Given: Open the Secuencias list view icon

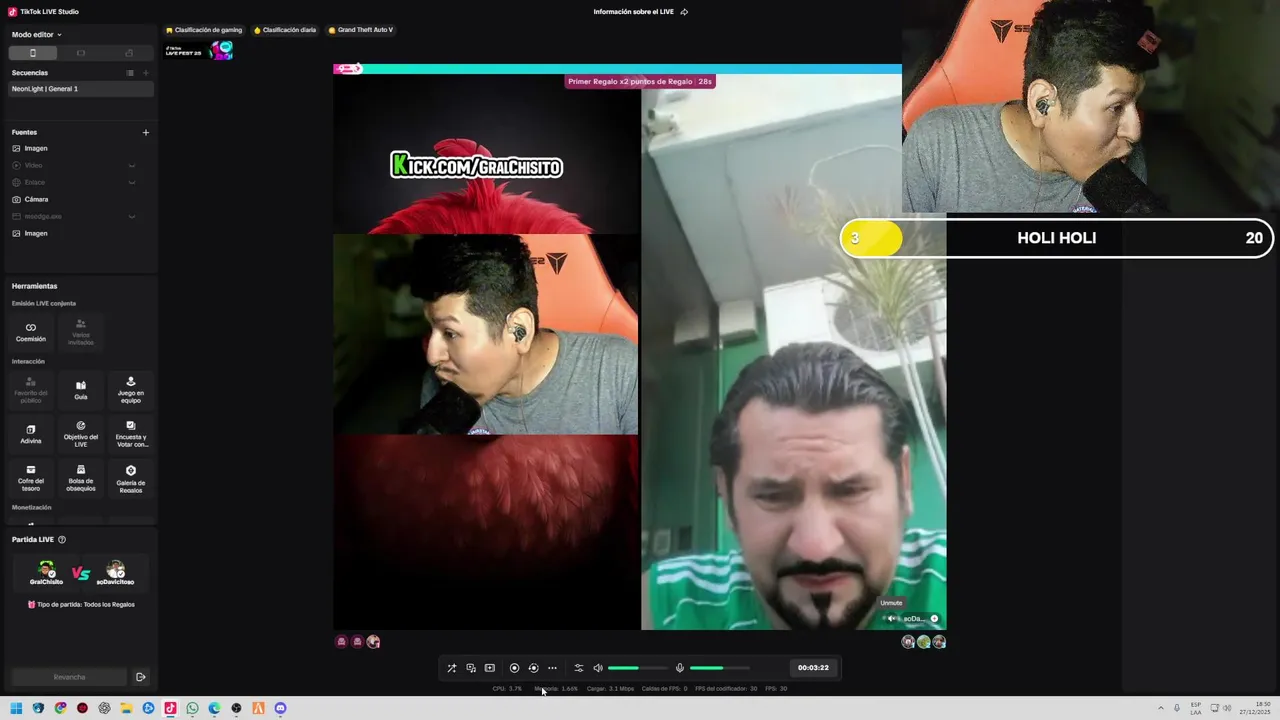Looking at the screenshot, I should tap(130, 73).
